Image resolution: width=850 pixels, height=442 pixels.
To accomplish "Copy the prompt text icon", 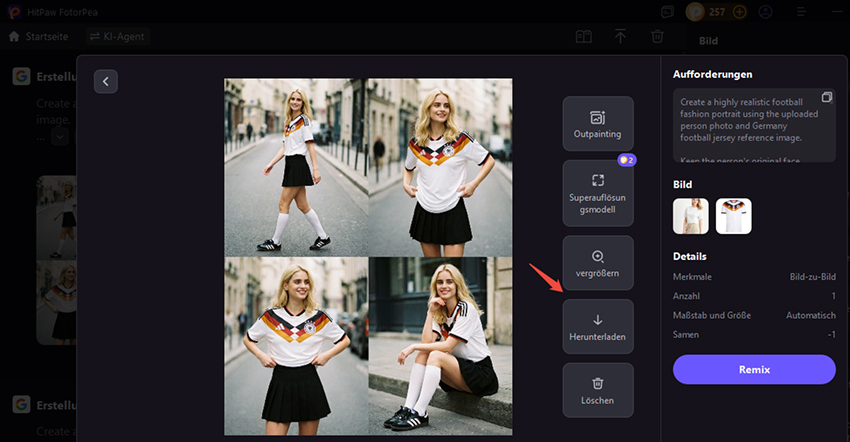I will coord(827,97).
